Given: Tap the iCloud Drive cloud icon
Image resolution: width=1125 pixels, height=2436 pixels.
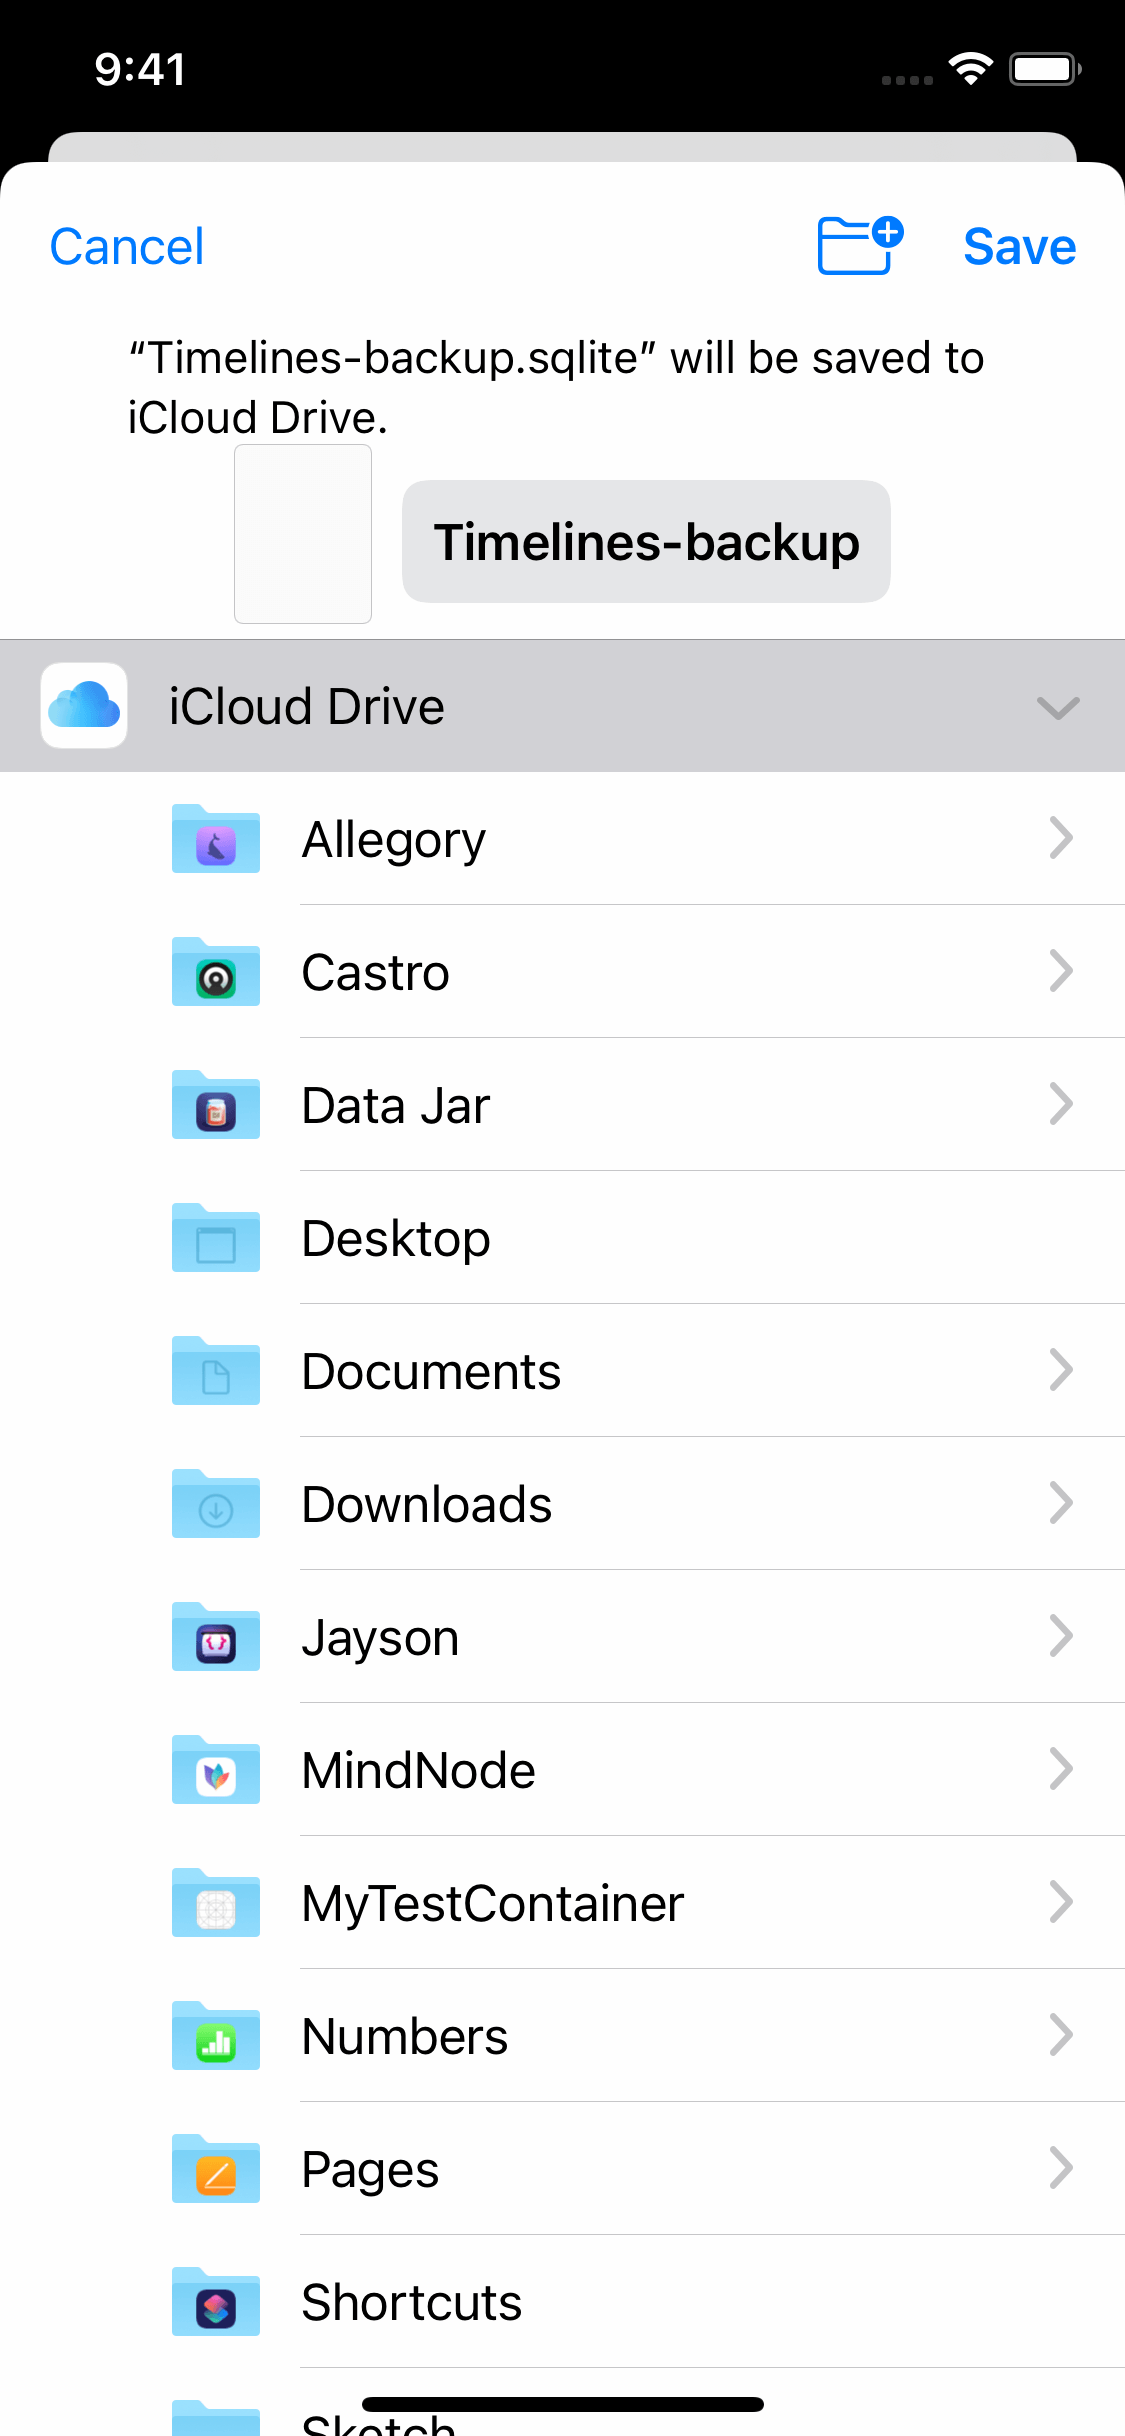Looking at the screenshot, I should [84, 705].
